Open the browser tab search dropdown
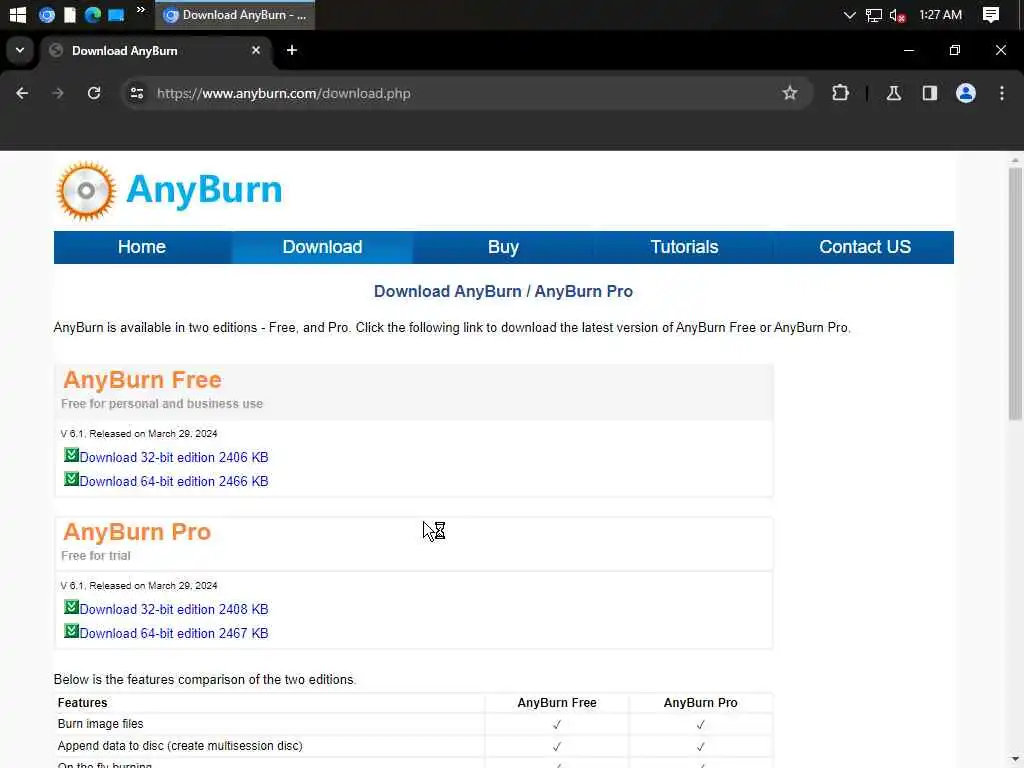1024x768 pixels. point(20,50)
